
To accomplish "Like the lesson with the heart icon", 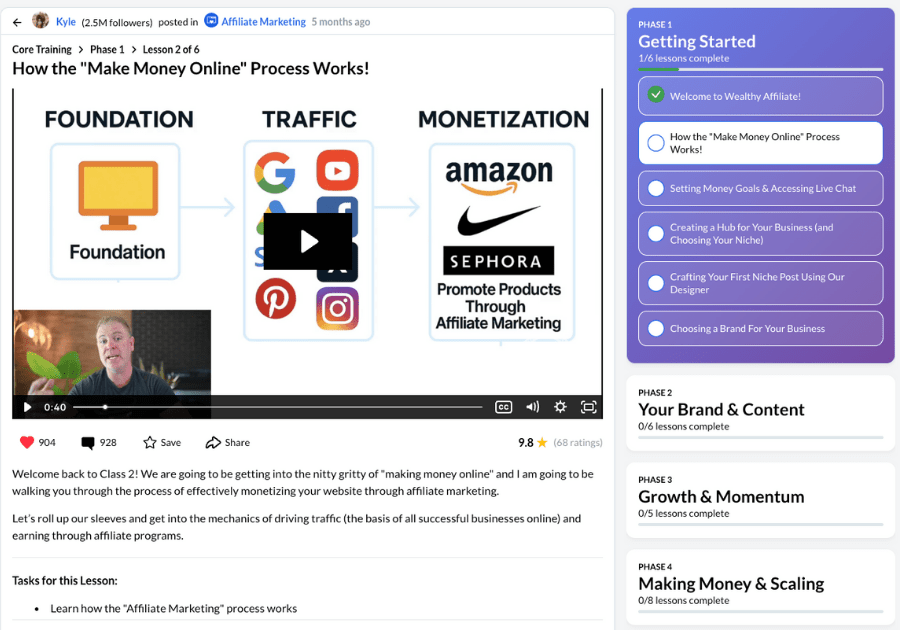I will 25,442.
